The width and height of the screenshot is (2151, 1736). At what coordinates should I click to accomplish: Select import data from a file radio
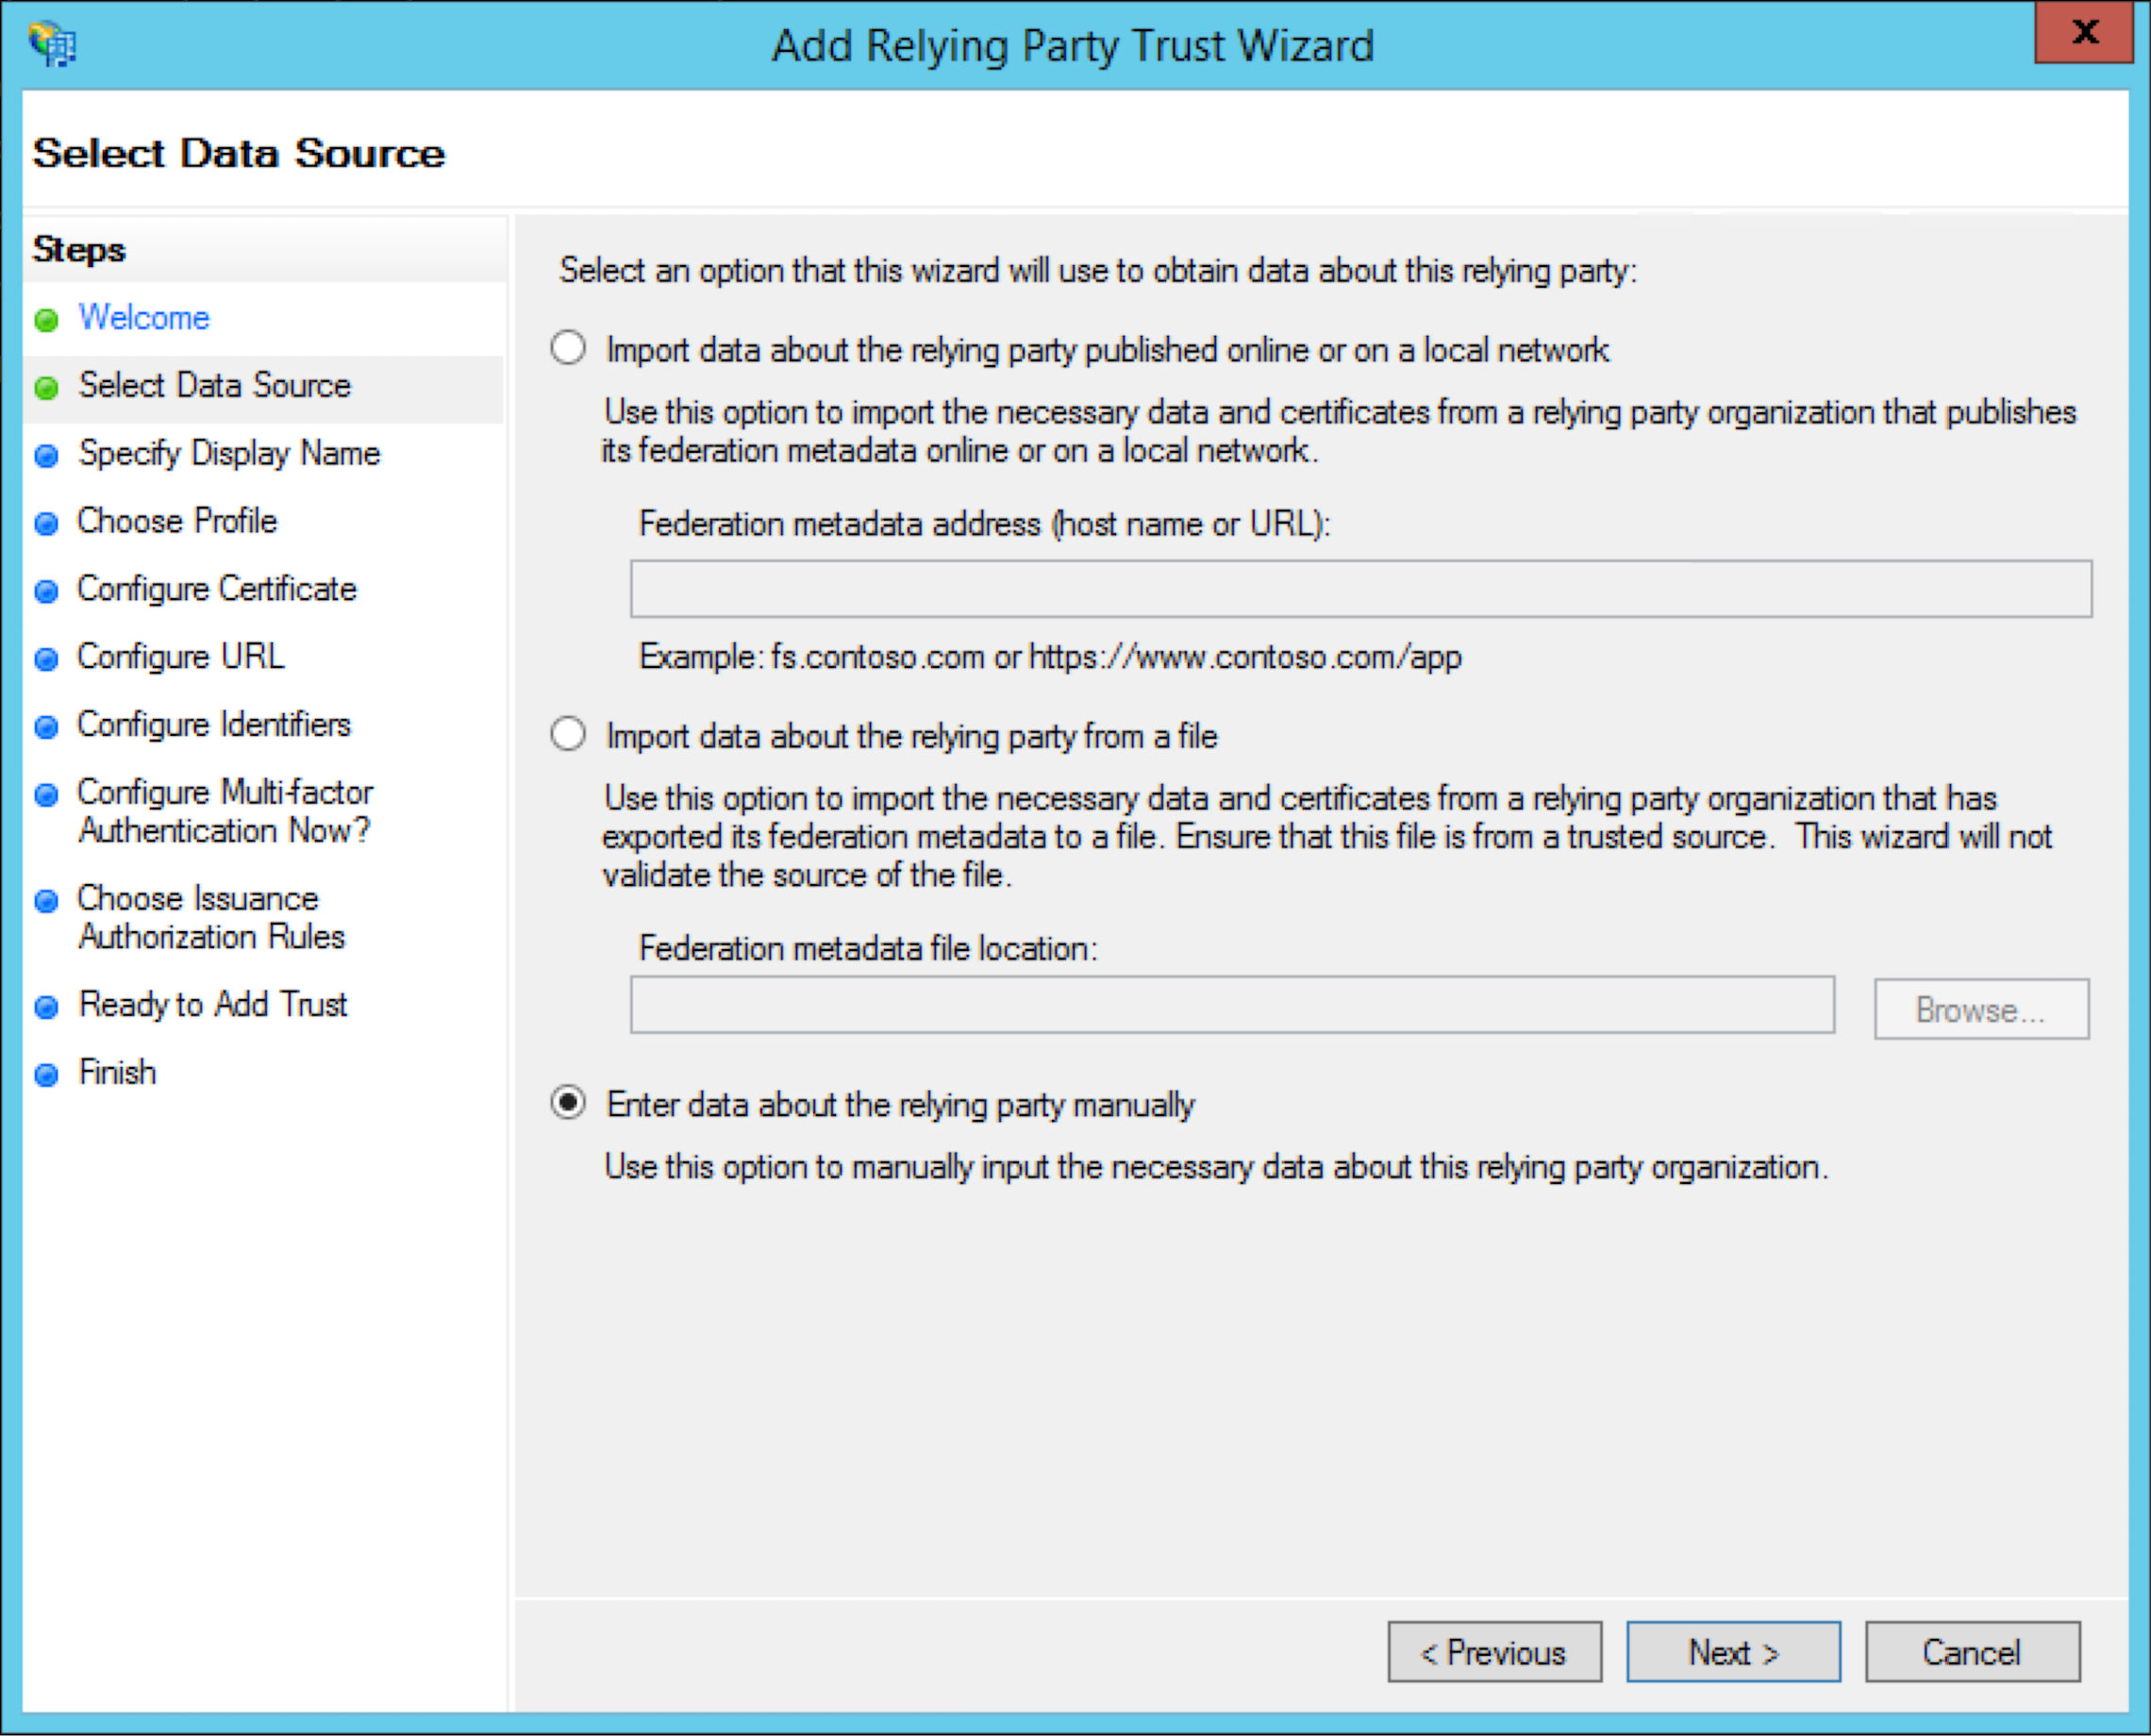coord(568,735)
